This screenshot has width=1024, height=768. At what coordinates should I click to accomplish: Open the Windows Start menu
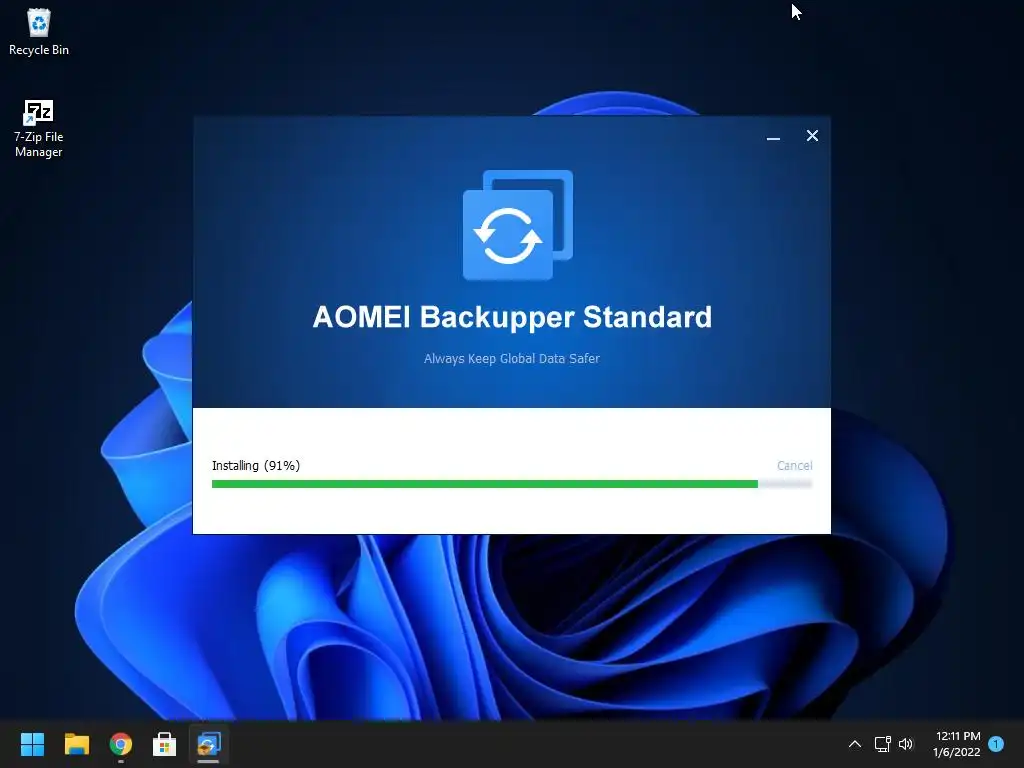pyautogui.click(x=32, y=744)
